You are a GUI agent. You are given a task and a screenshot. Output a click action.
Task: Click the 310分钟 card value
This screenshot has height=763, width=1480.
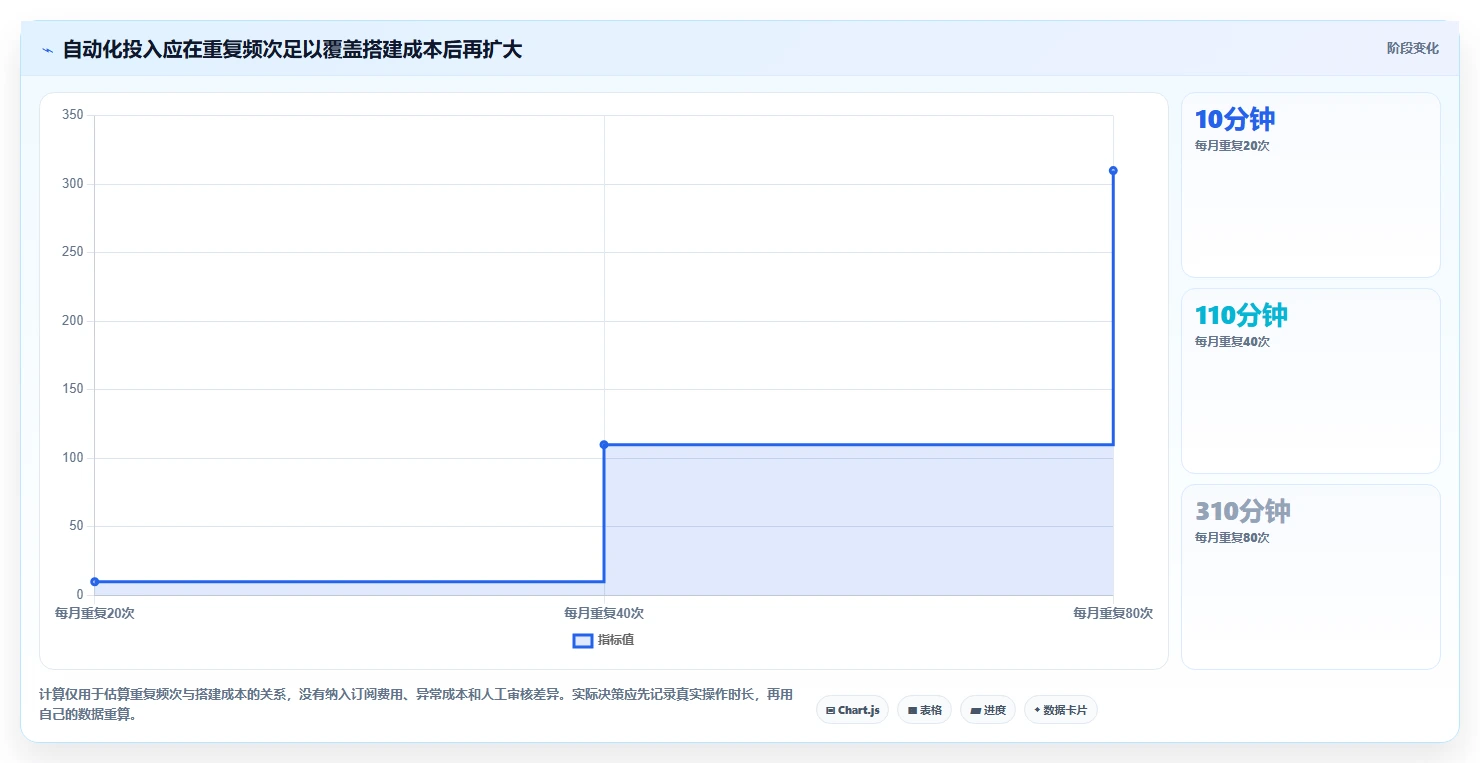click(x=1243, y=511)
